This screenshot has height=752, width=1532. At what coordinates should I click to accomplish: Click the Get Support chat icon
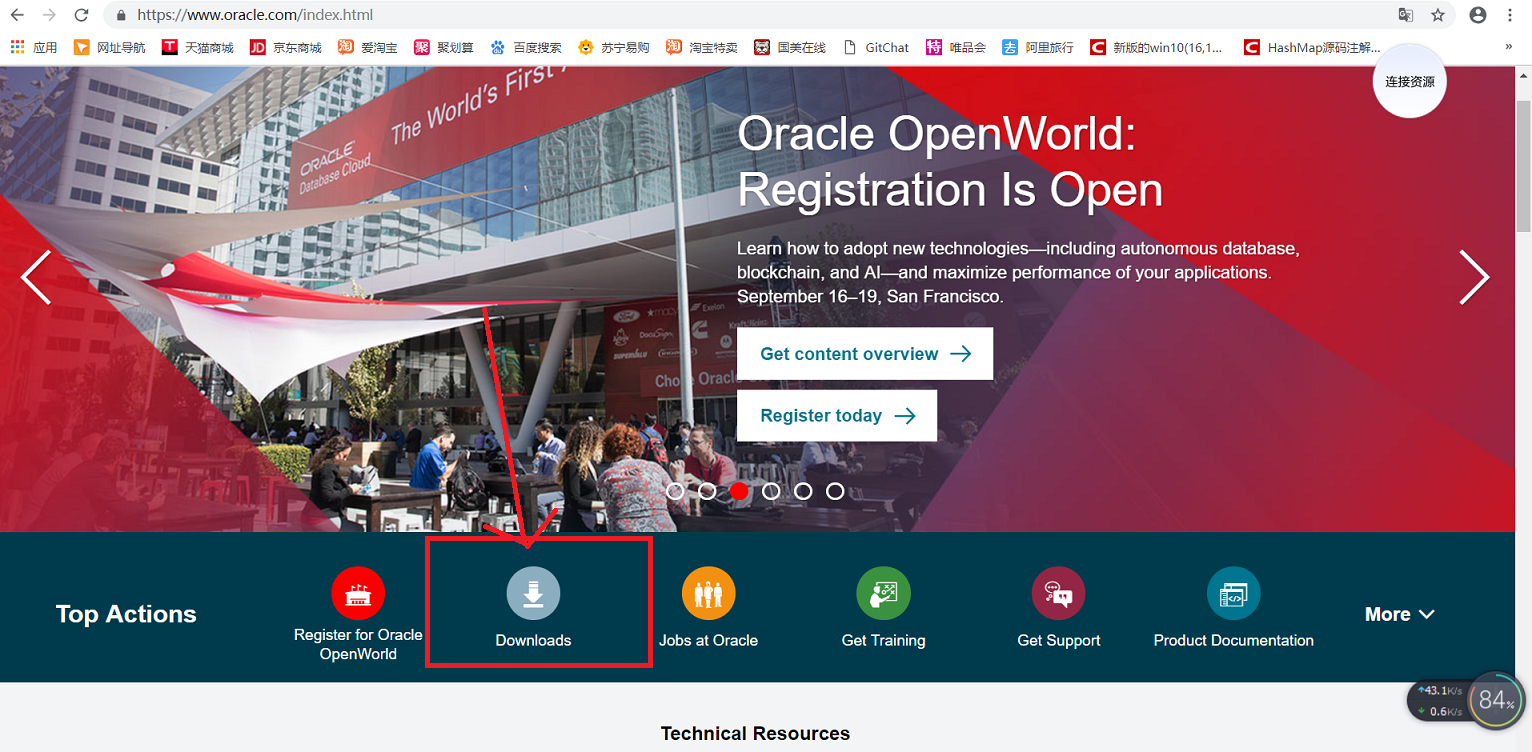[x=1058, y=592]
